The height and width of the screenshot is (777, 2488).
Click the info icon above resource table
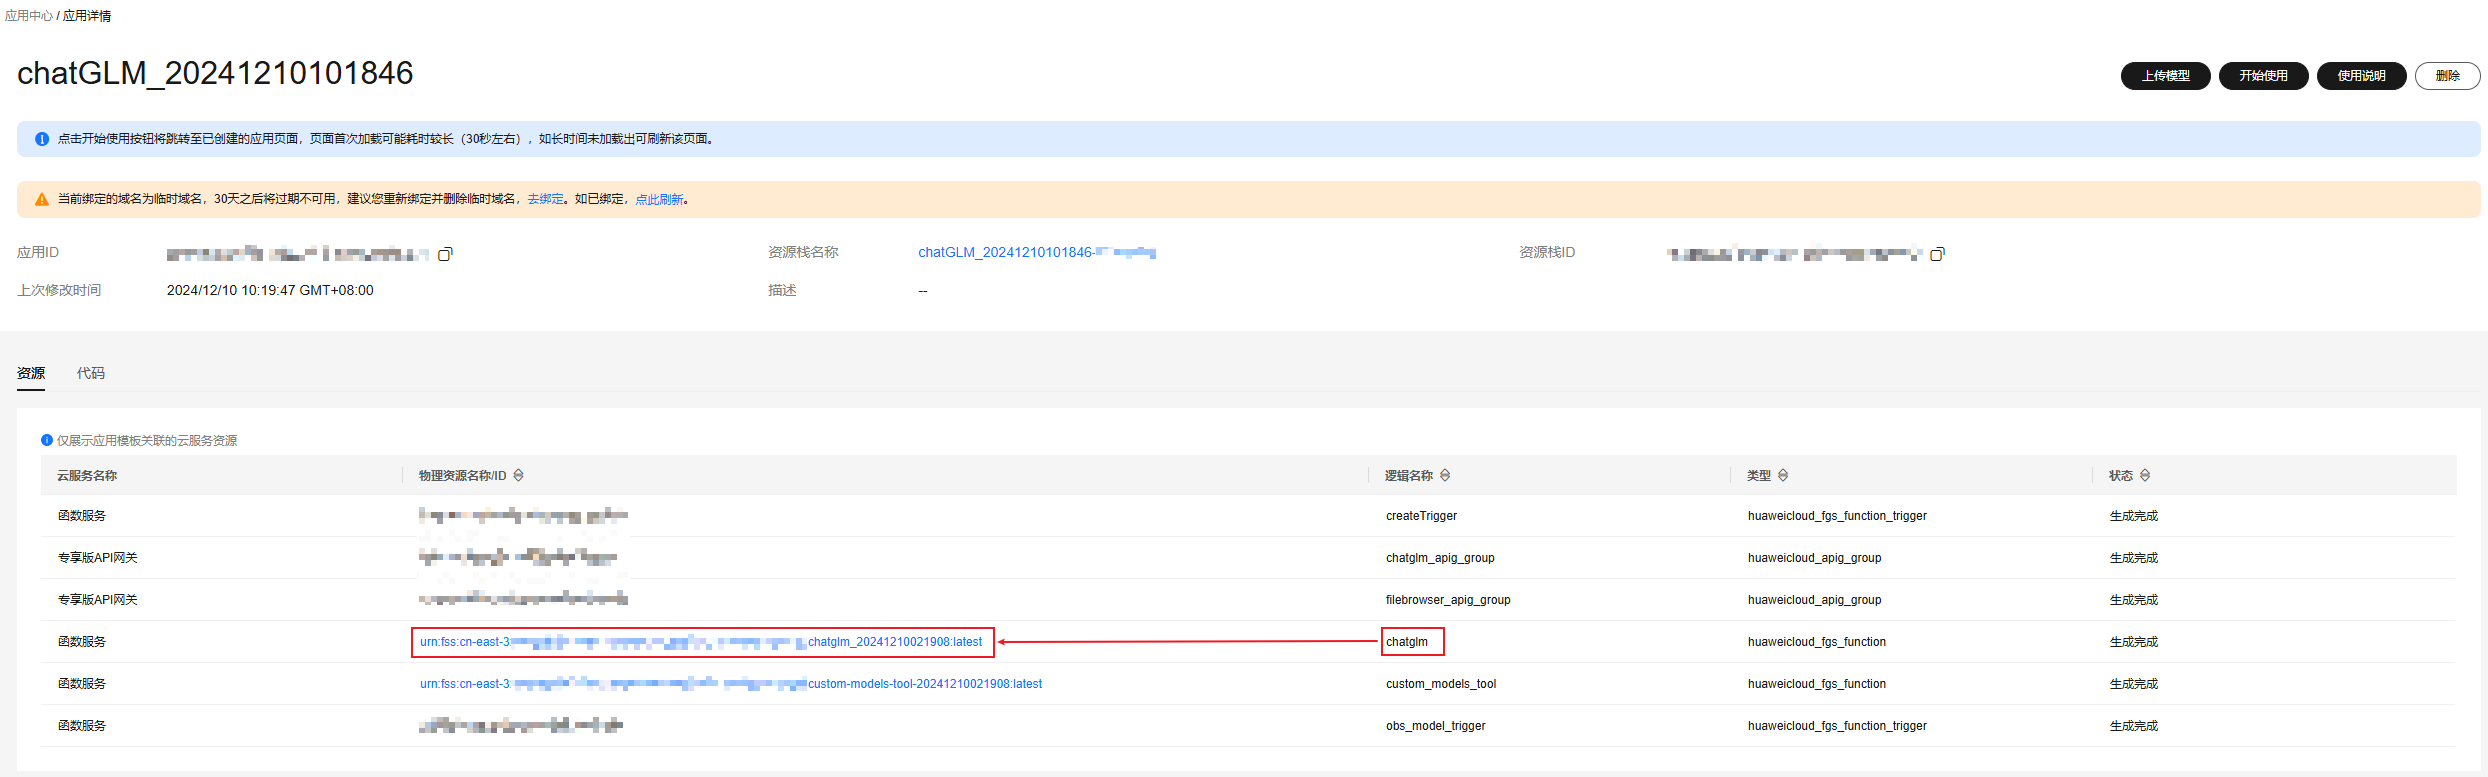coord(47,440)
